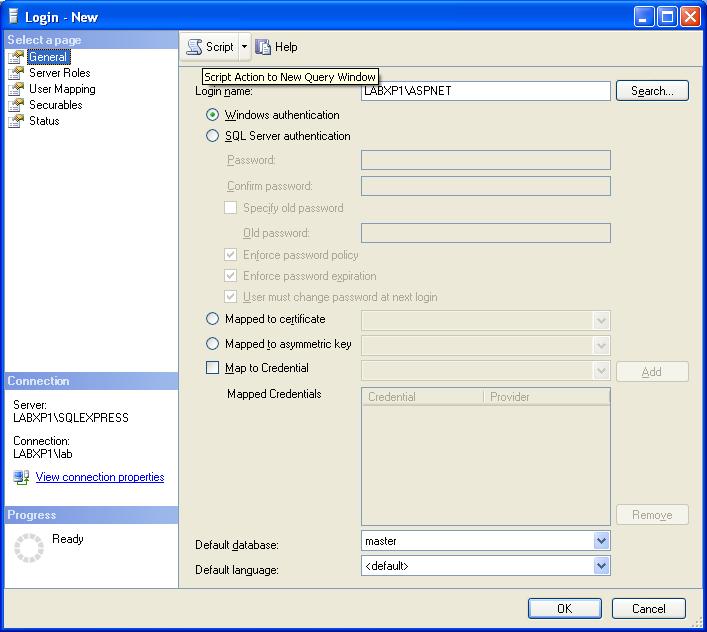Click the connection properties icon
Image resolution: width=707 pixels, height=632 pixels.
pos(21,478)
